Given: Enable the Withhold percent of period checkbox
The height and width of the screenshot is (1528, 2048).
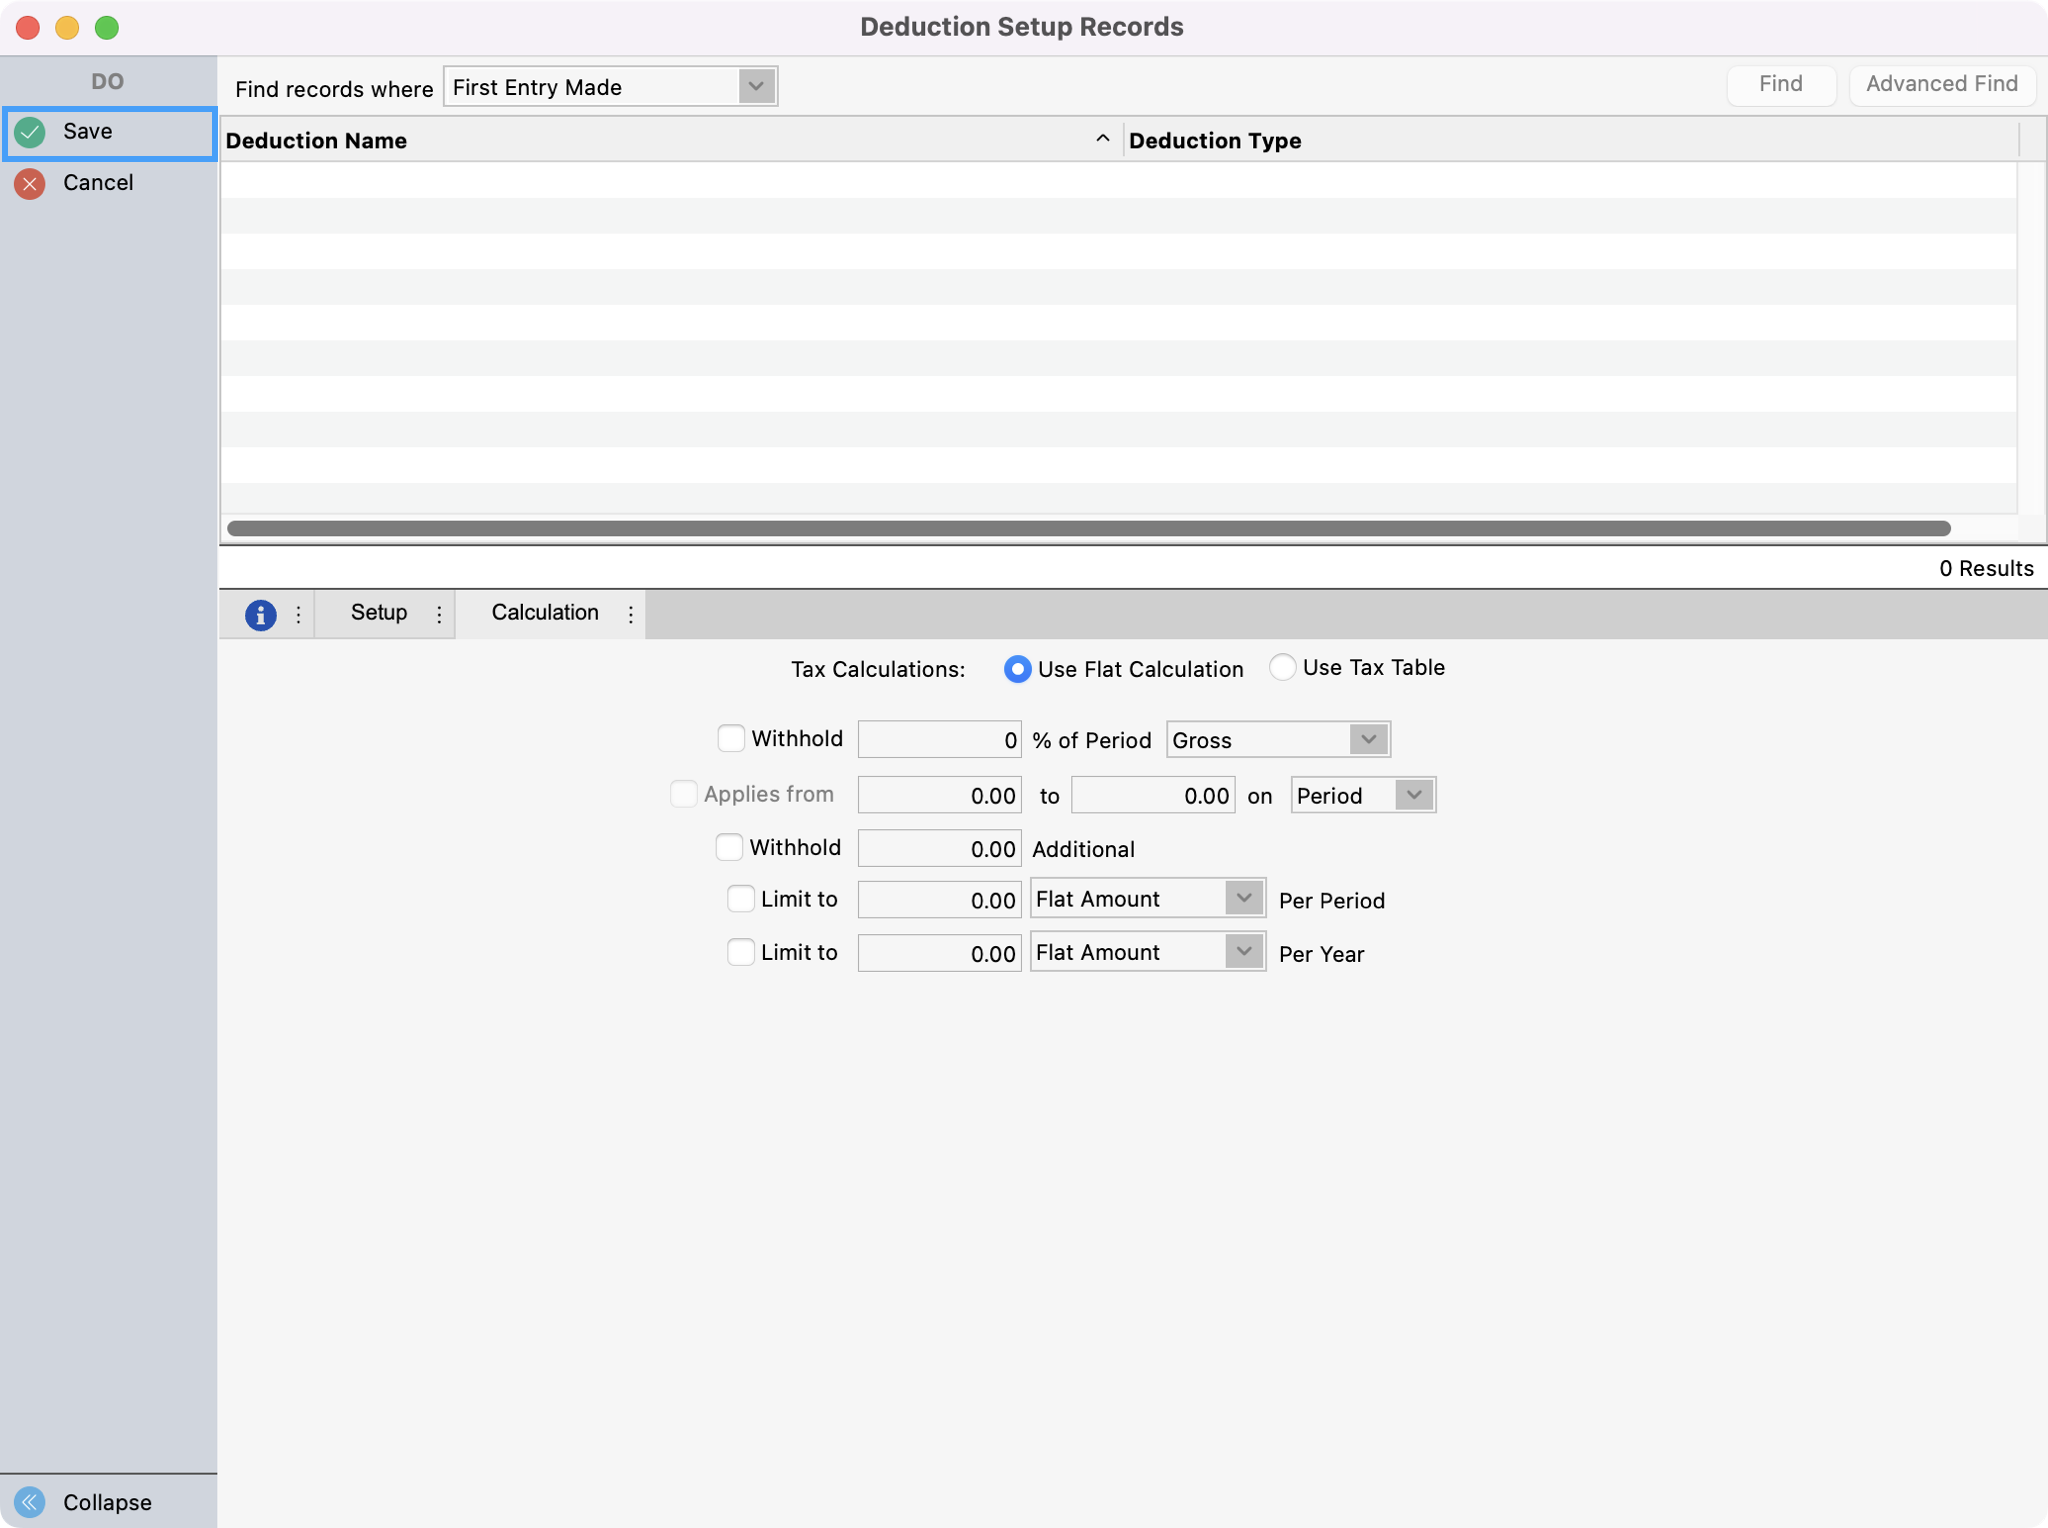Looking at the screenshot, I should (731, 738).
